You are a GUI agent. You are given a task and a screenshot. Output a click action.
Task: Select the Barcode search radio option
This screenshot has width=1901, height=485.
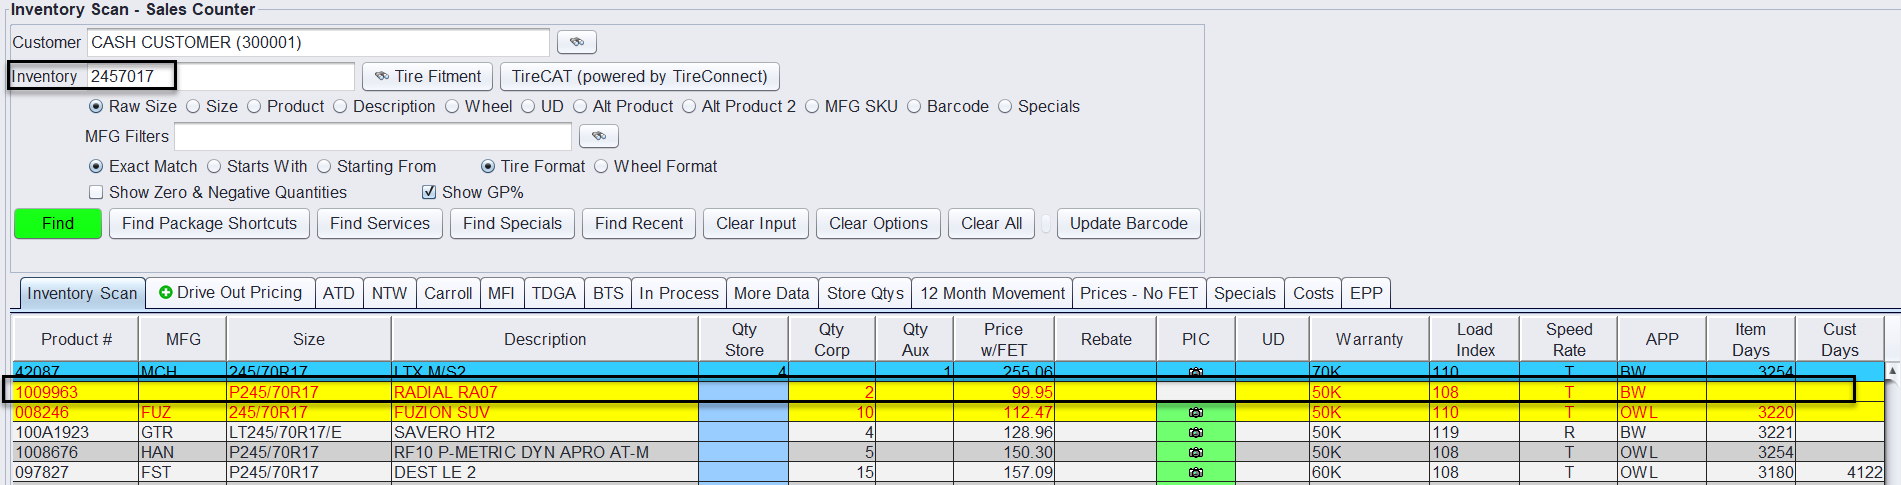point(914,106)
